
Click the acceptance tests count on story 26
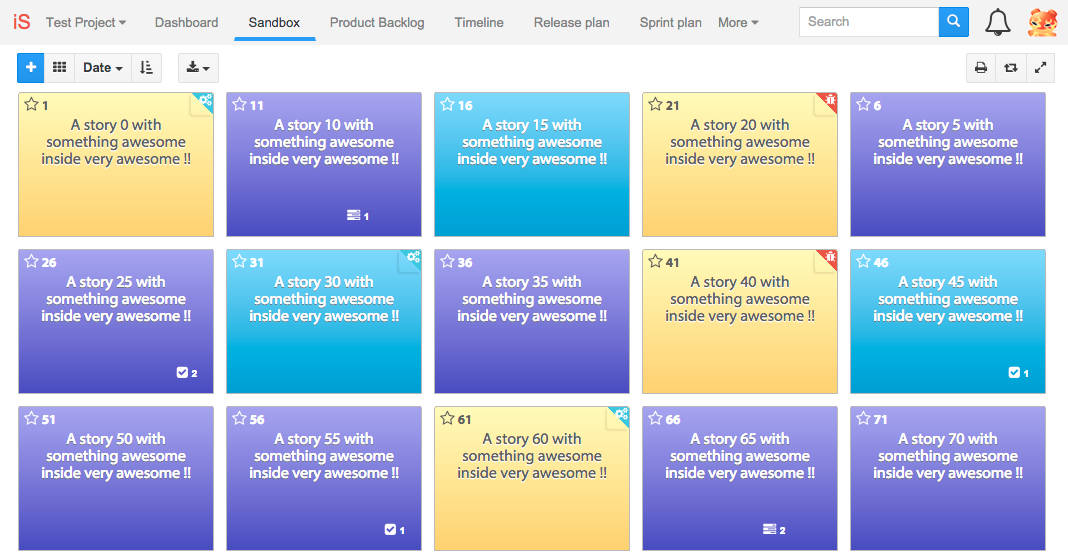pyautogui.click(x=187, y=373)
